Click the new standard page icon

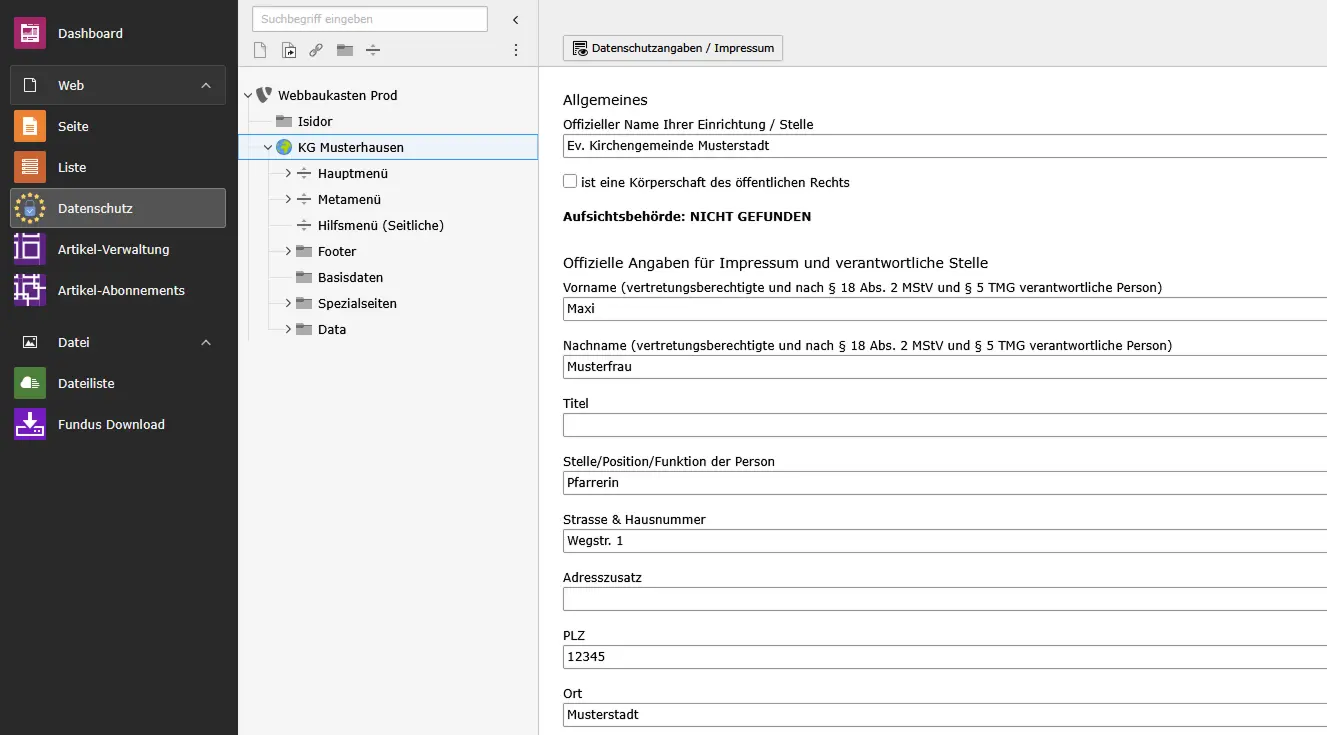coord(260,50)
